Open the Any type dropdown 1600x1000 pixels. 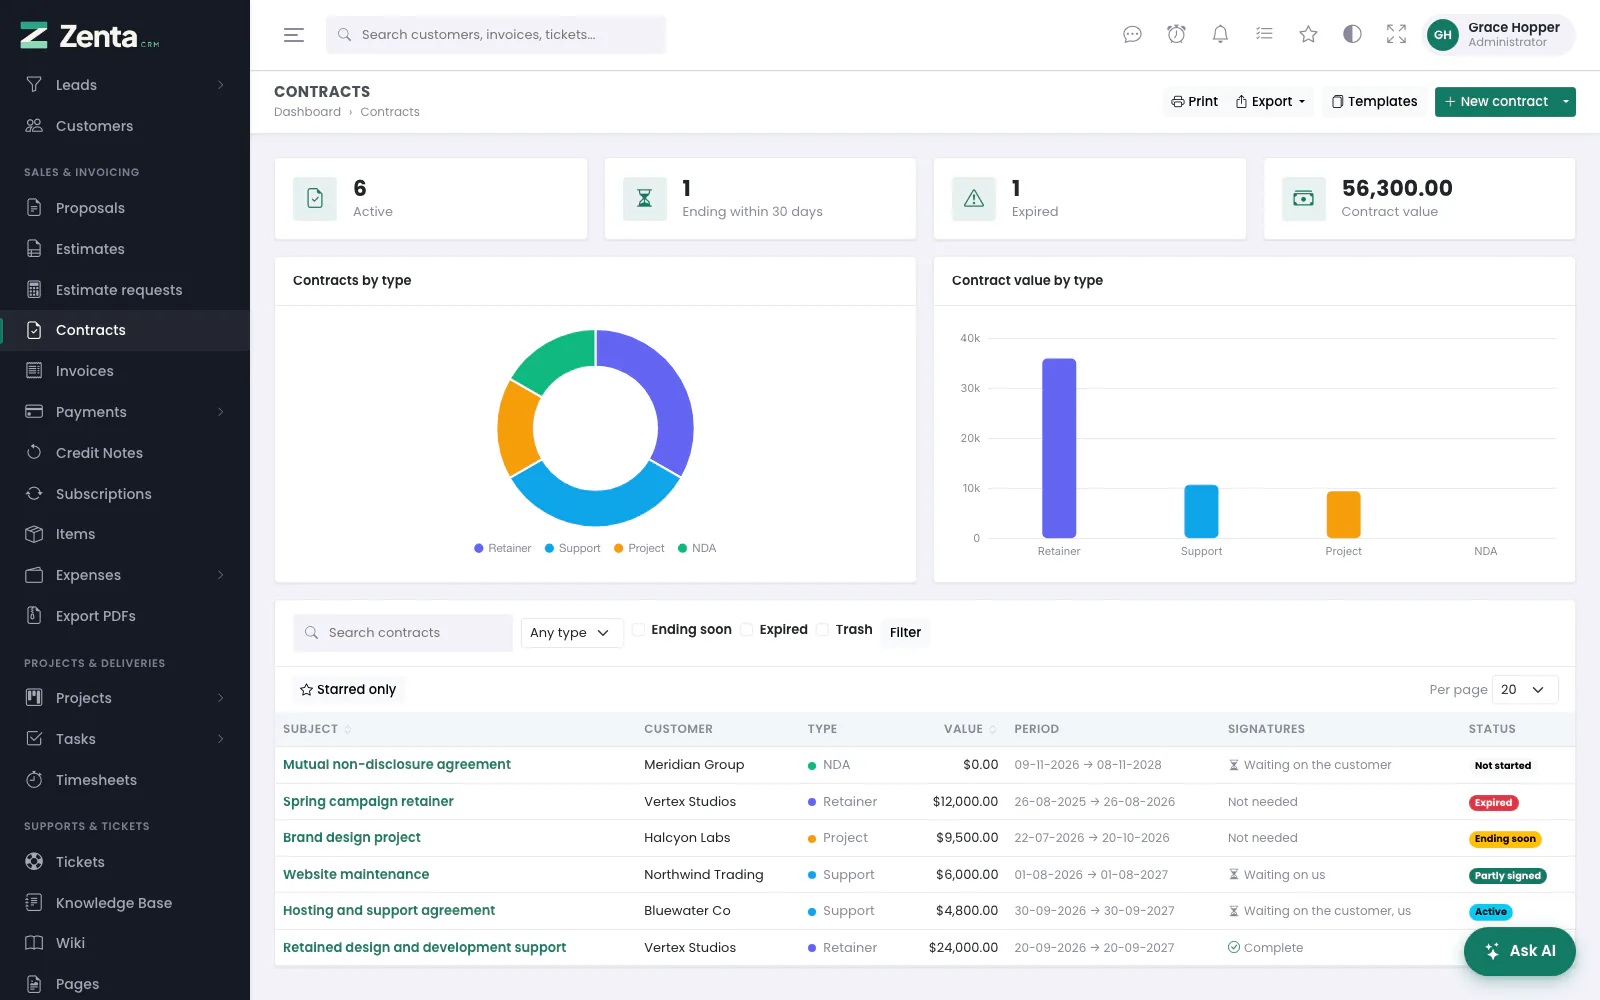(571, 633)
